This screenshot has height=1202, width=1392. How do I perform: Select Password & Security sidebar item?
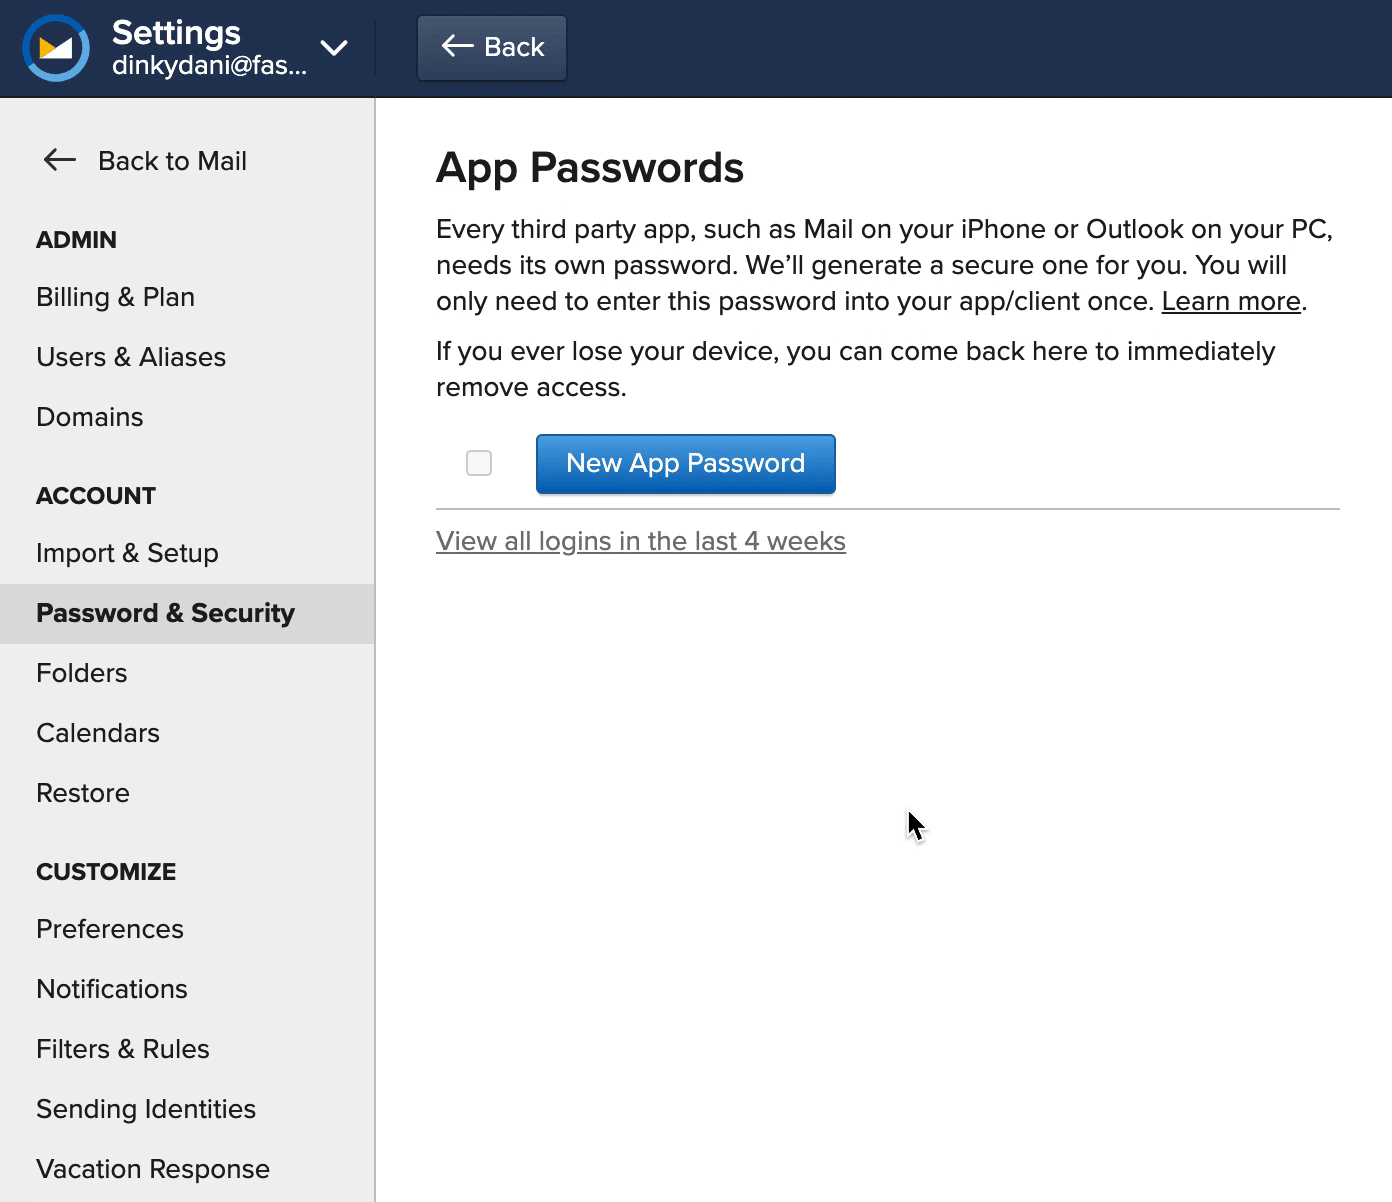pyautogui.click(x=165, y=613)
